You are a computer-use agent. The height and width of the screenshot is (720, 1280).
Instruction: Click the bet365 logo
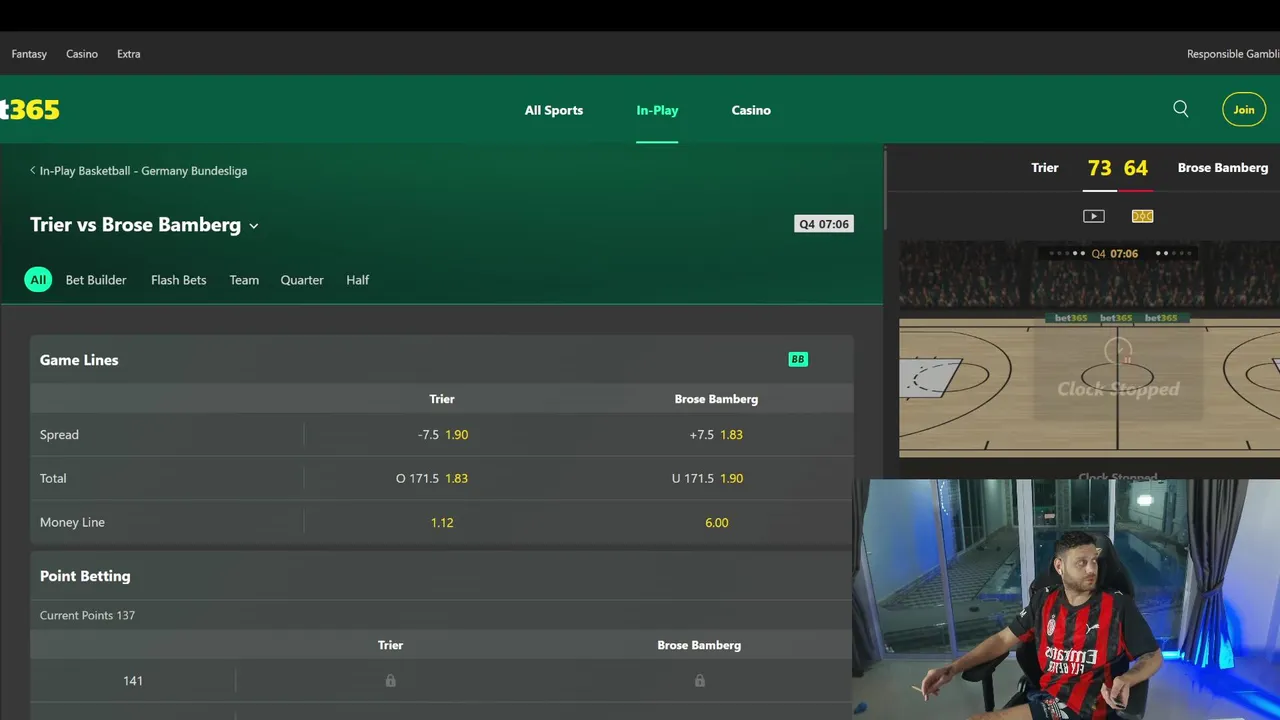tap(29, 110)
